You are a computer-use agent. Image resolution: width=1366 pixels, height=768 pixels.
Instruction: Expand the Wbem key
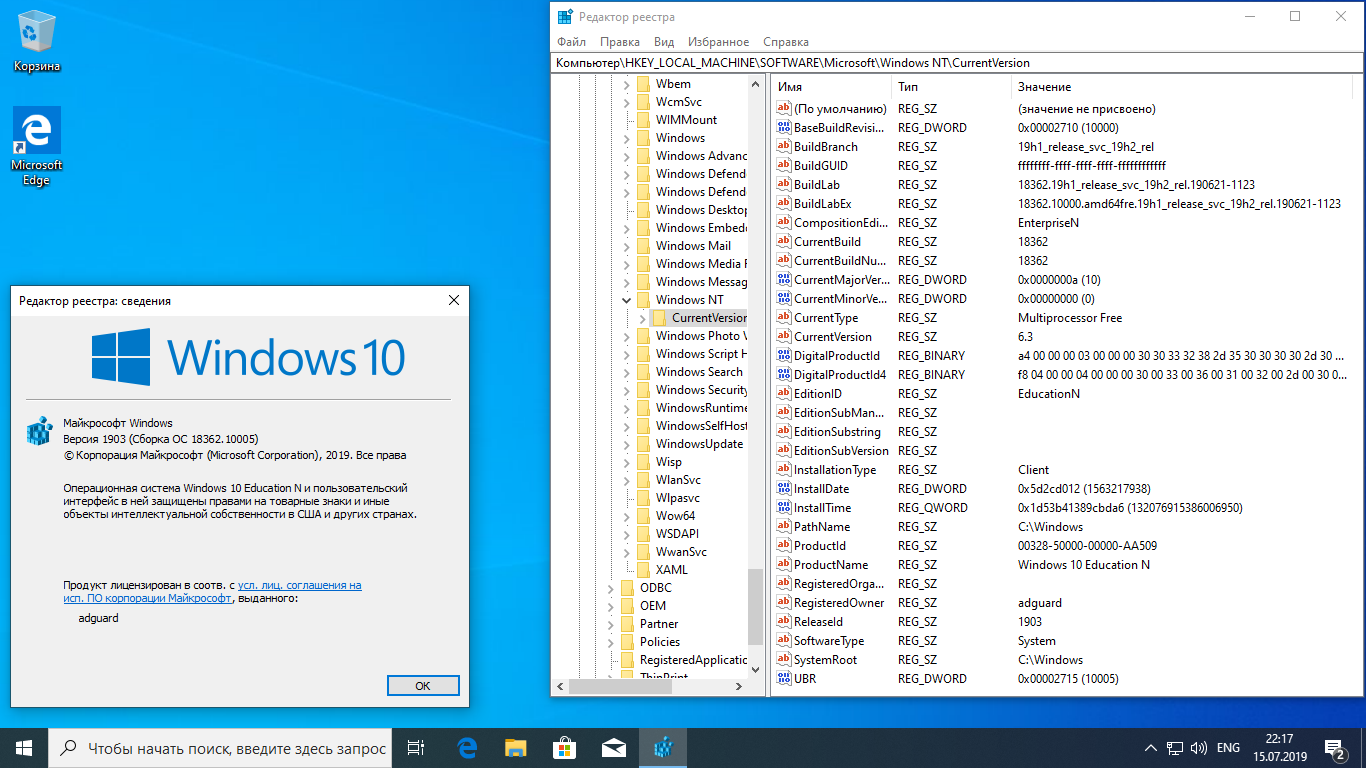627,84
